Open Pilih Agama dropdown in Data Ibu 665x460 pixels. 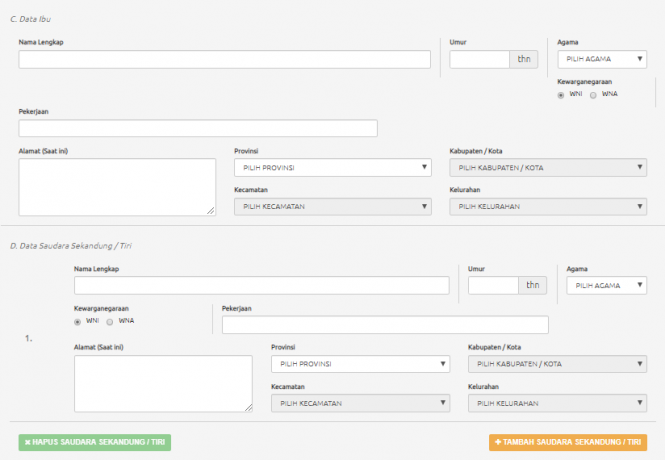pos(602,59)
